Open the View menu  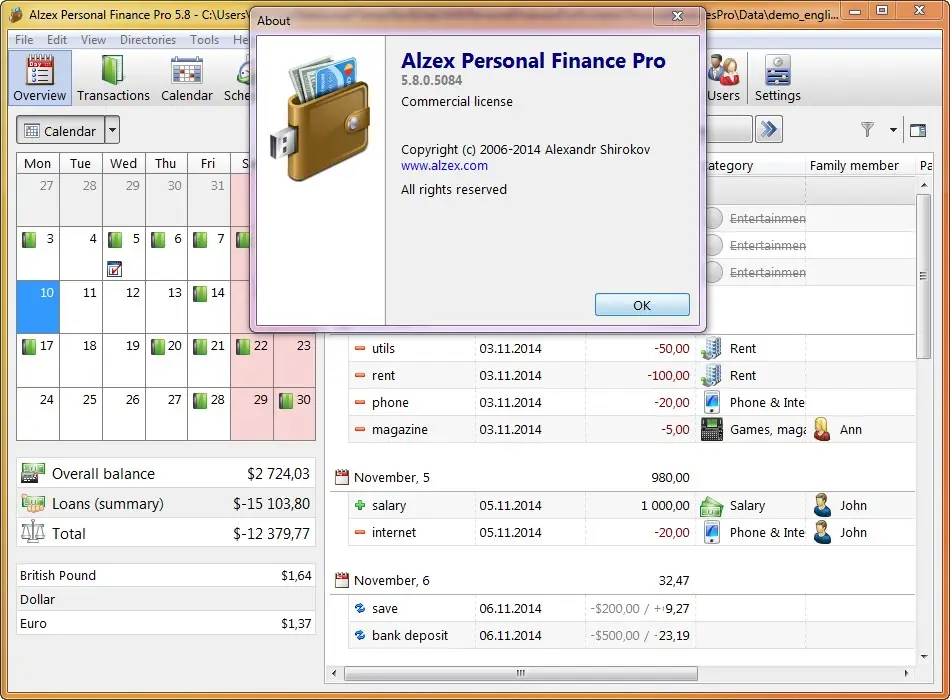(x=93, y=39)
